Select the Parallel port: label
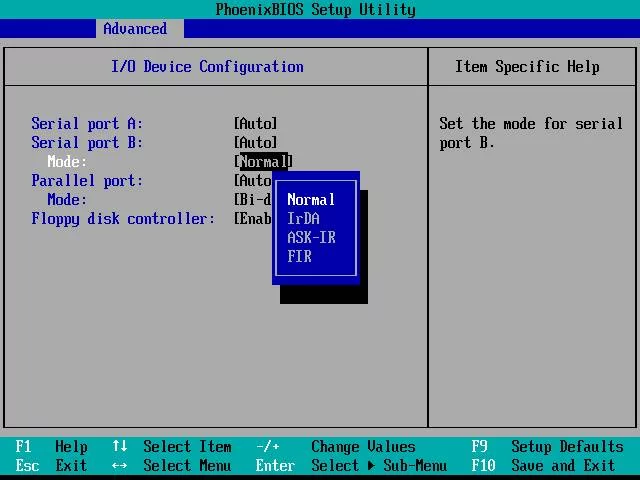The image size is (640, 480). pos(87,180)
